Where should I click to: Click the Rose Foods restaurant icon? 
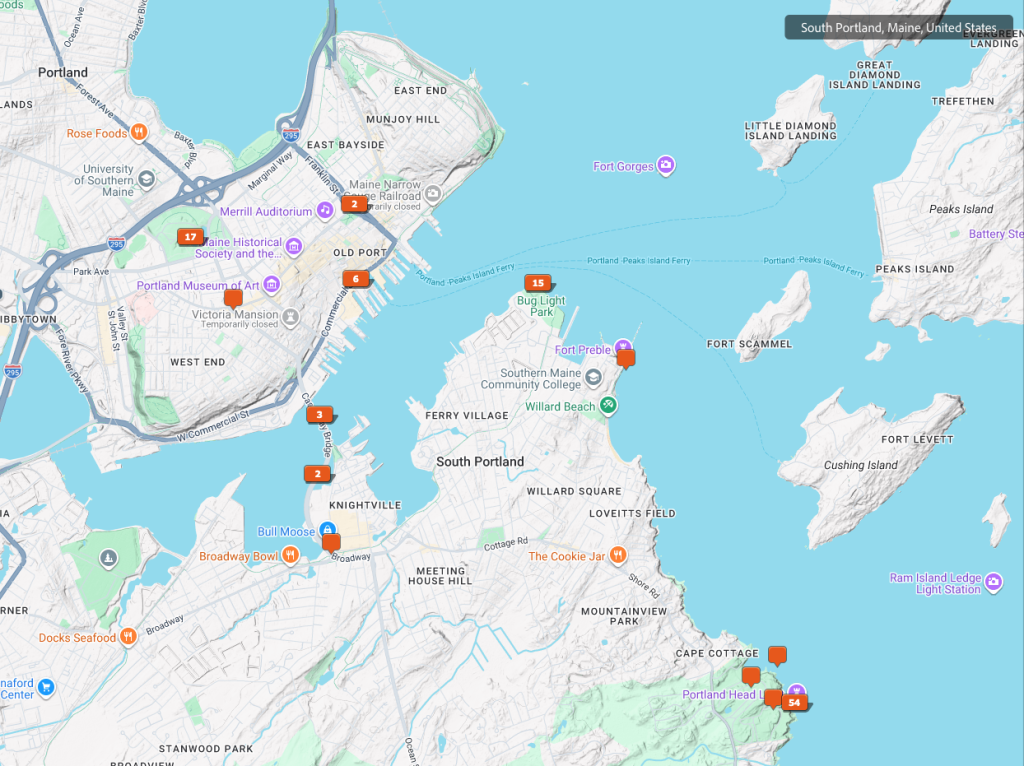point(140,133)
